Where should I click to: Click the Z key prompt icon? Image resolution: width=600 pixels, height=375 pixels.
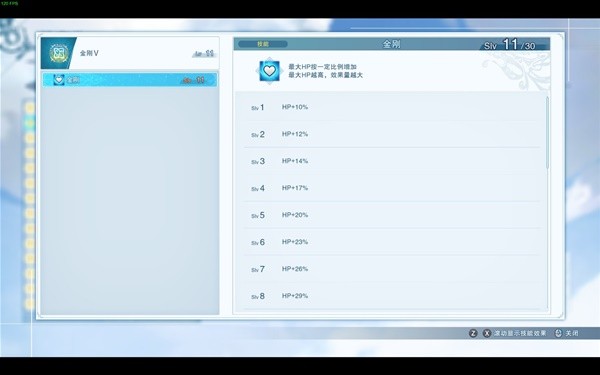[x=473, y=333]
